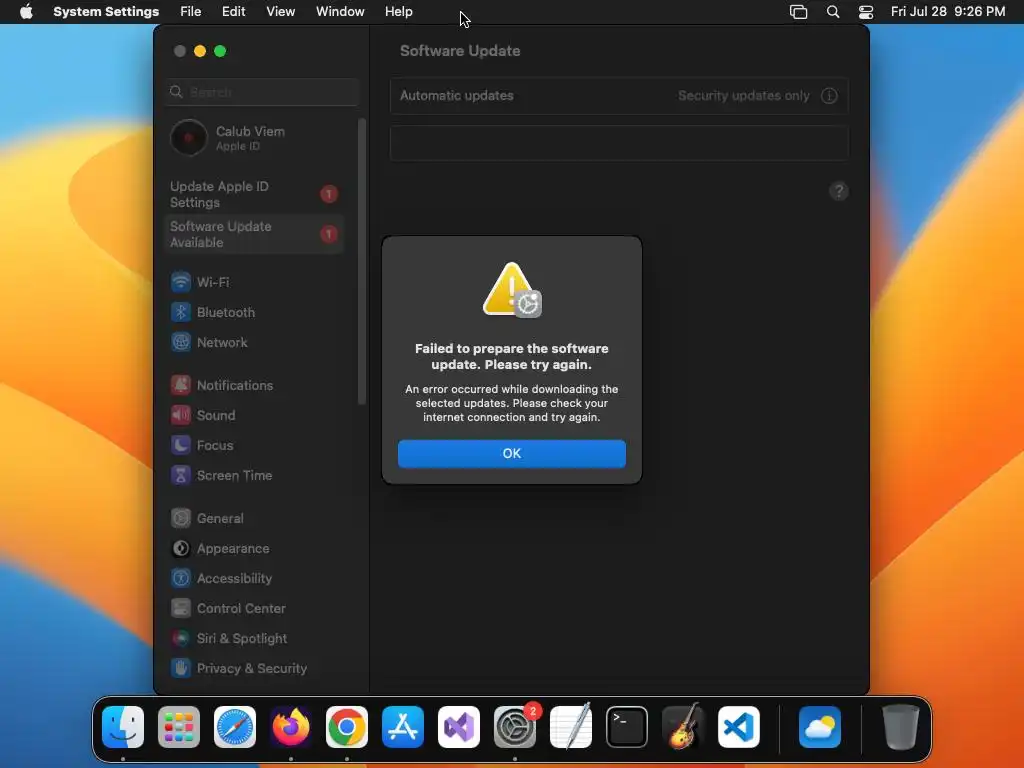Open Weather app from the Dock
Viewport: 1024px width, 768px height.
click(820, 727)
